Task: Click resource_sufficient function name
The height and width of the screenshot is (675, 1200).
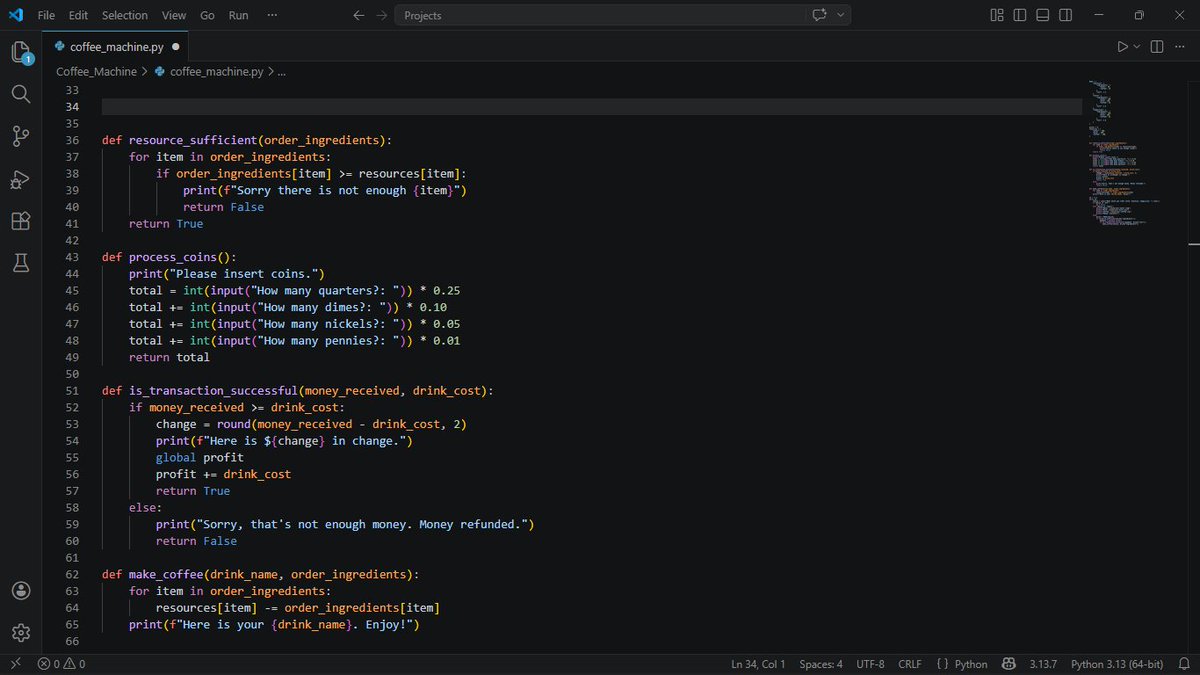Action: pos(193,140)
